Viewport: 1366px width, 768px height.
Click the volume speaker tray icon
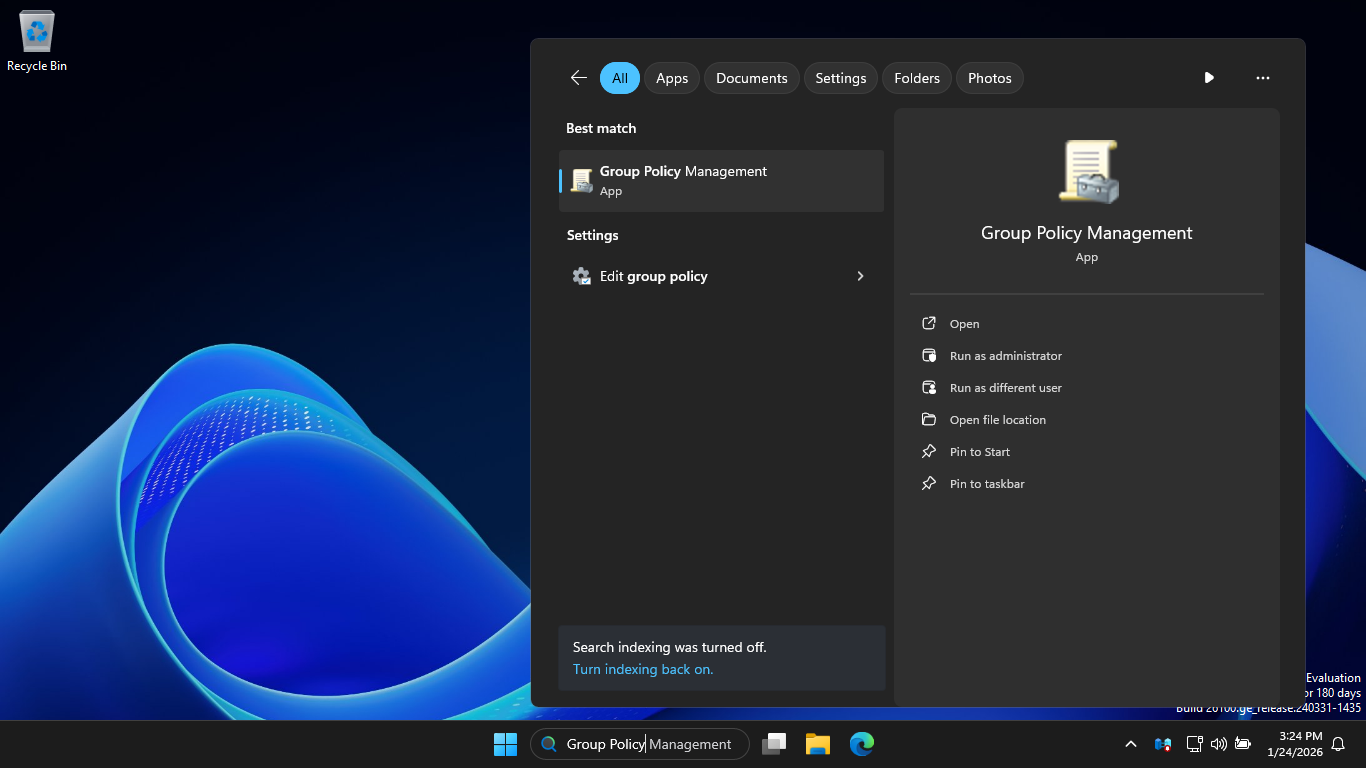coord(1218,744)
